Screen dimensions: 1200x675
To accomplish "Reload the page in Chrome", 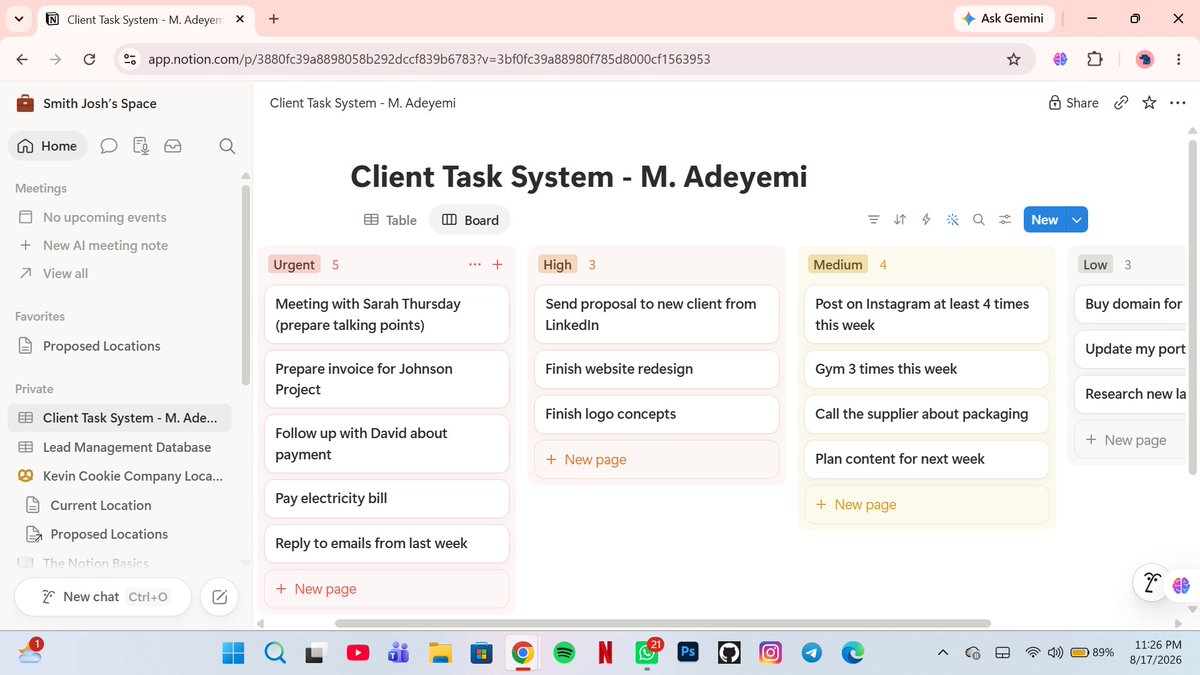I will click(89, 59).
